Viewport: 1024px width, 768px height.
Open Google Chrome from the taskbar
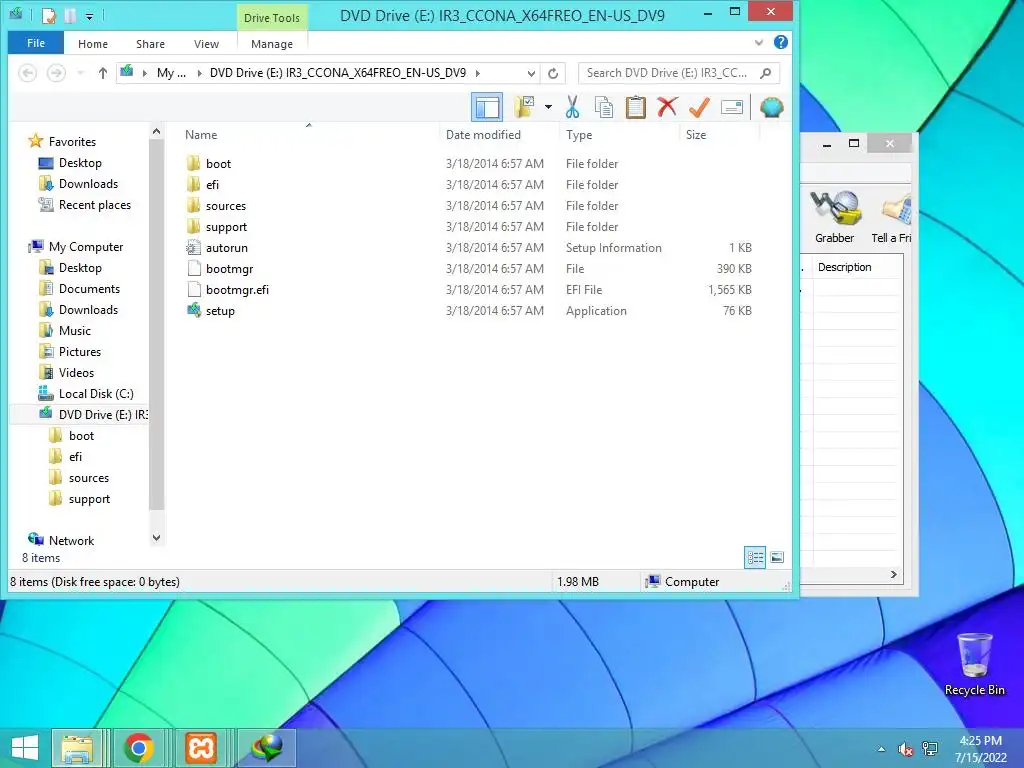pyautogui.click(x=138, y=748)
